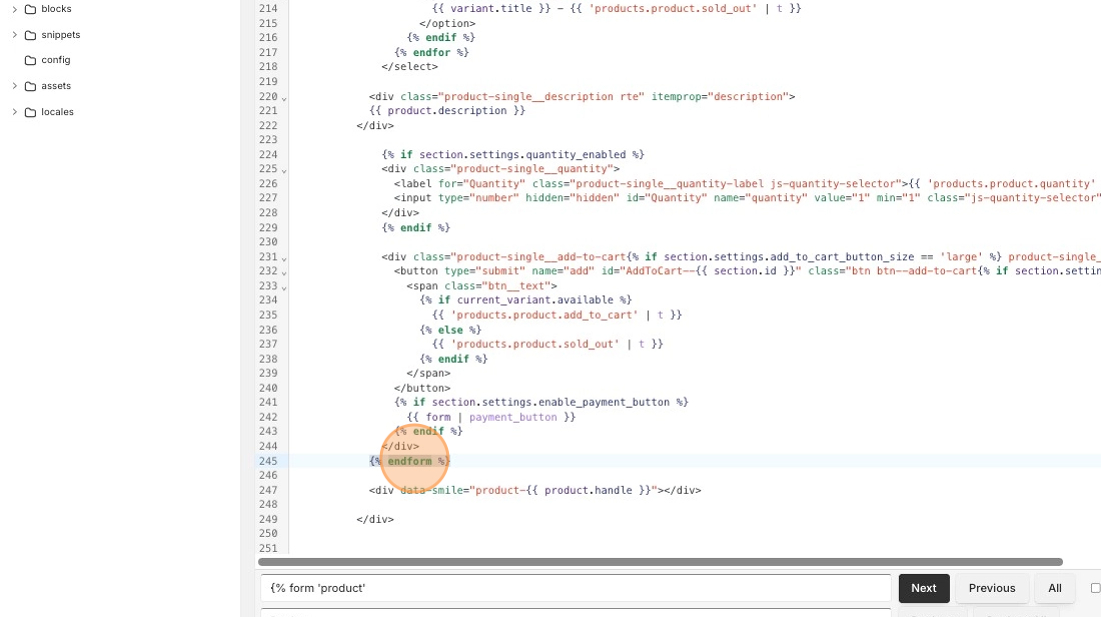Click the locales folder icon
Screen dimensions: 1101x617
click(x=30, y=112)
